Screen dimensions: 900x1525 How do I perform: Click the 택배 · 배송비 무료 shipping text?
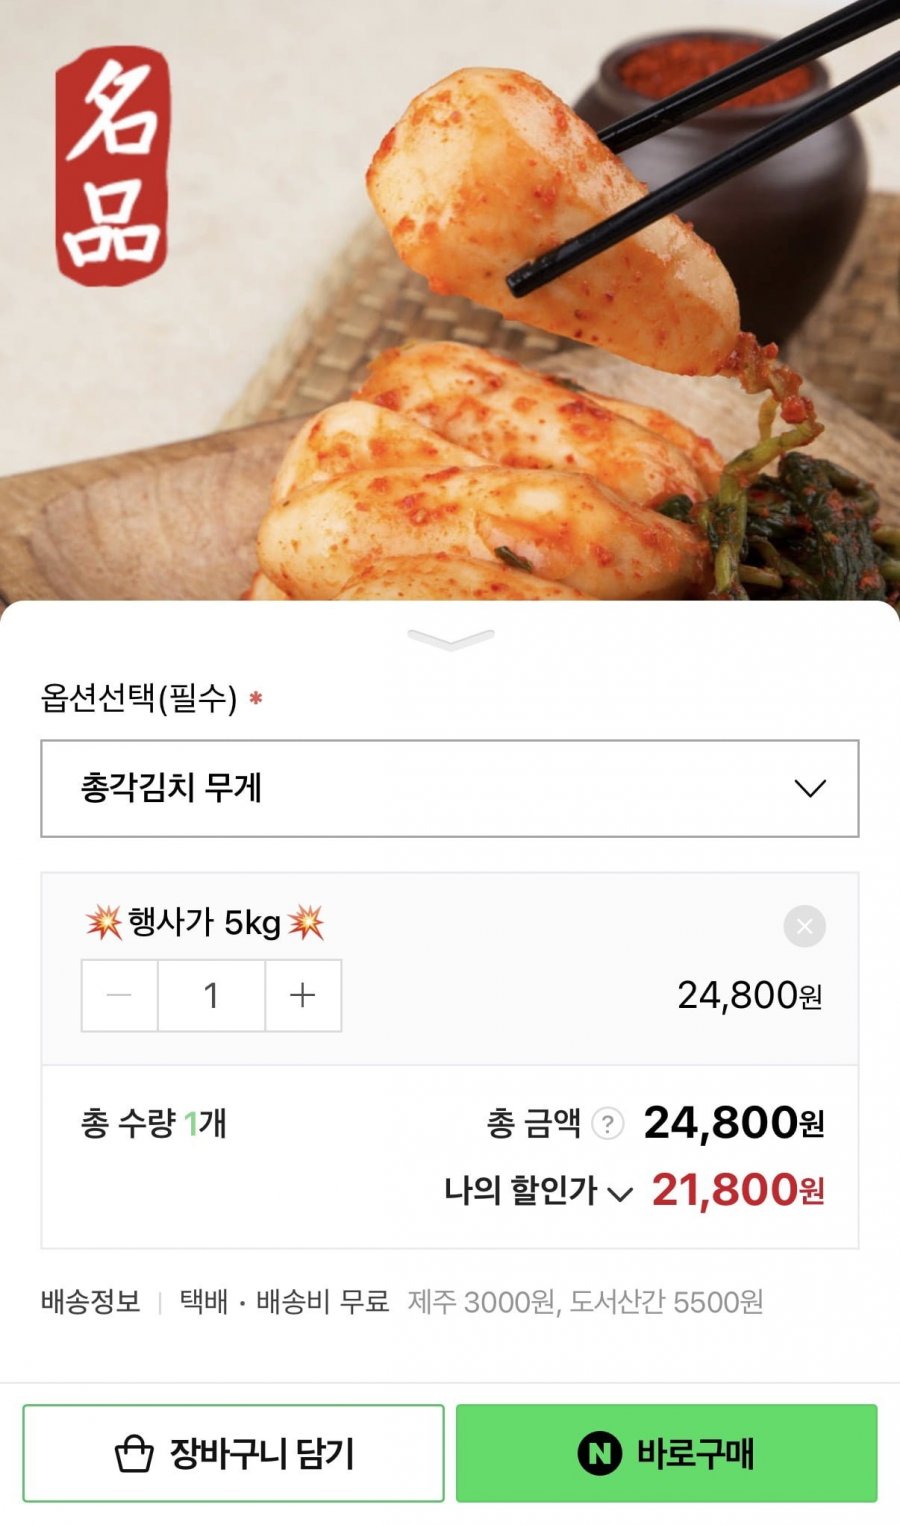point(284,1302)
